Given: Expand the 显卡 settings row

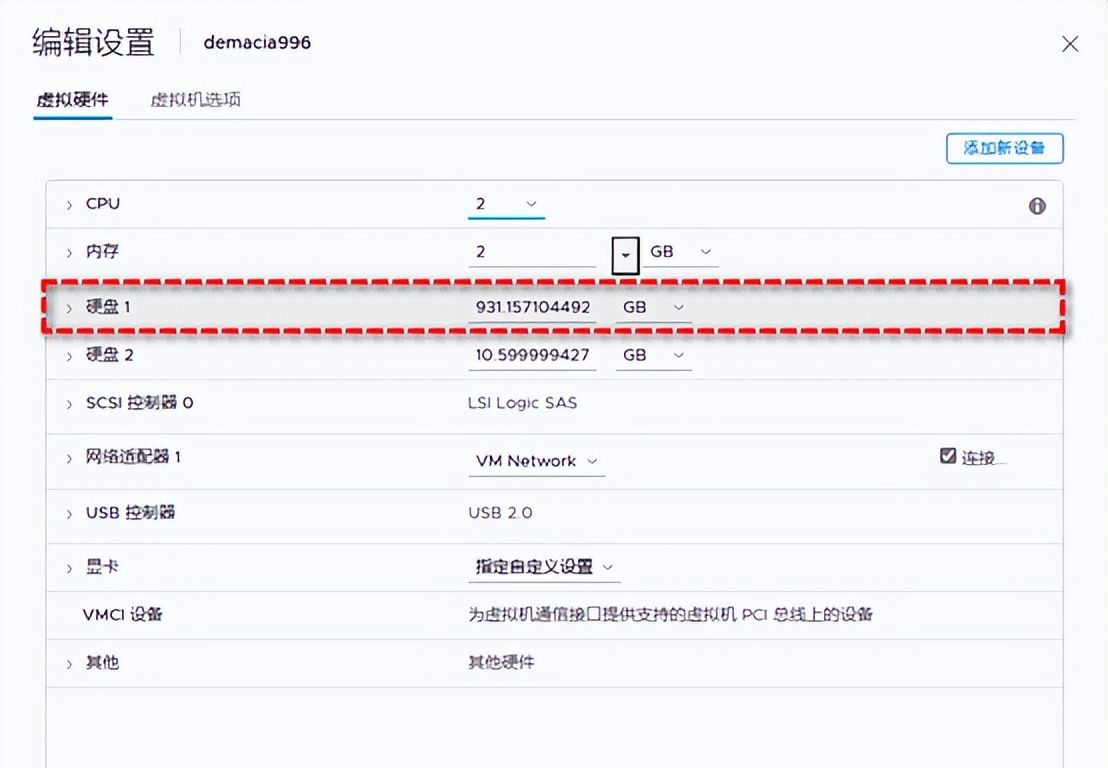Looking at the screenshot, I should click(68, 565).
